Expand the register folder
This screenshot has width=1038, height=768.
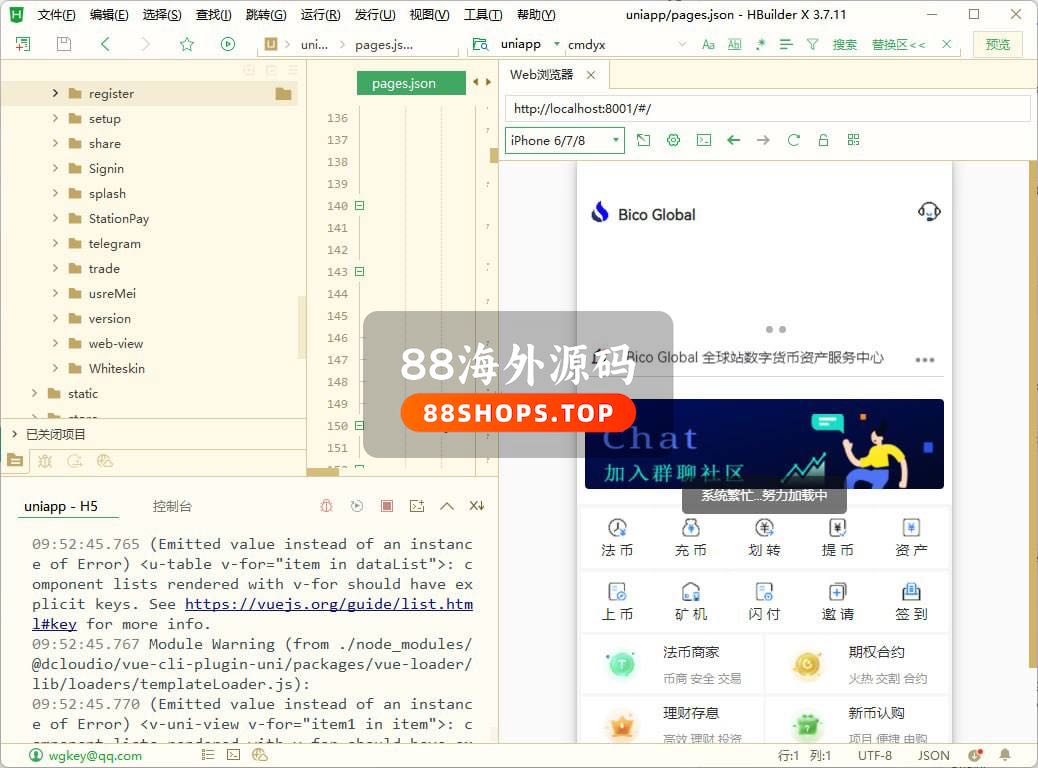[56, 93]
